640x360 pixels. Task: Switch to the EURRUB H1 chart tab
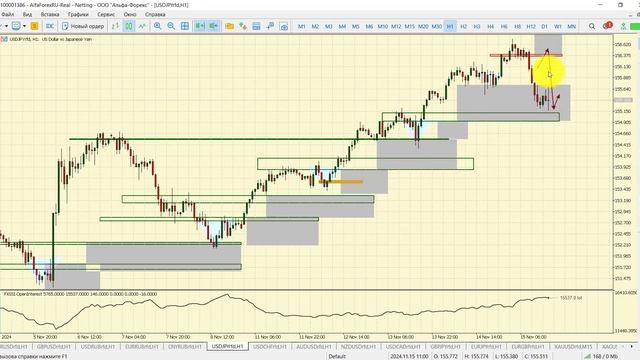142,347
